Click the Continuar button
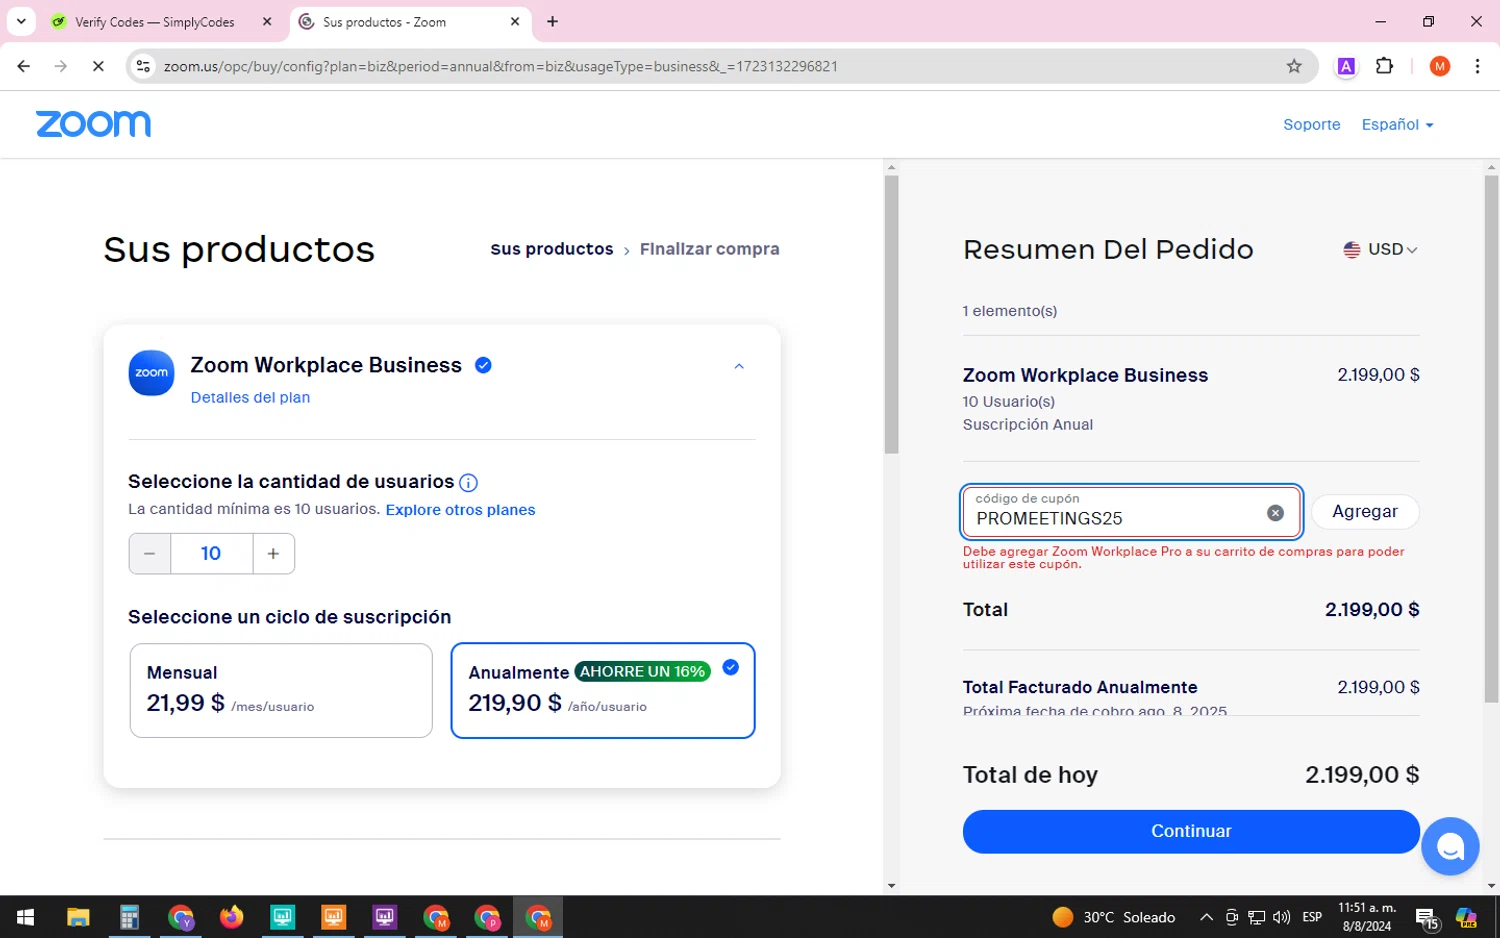The image size is (1500, 938). (1191, 831)
